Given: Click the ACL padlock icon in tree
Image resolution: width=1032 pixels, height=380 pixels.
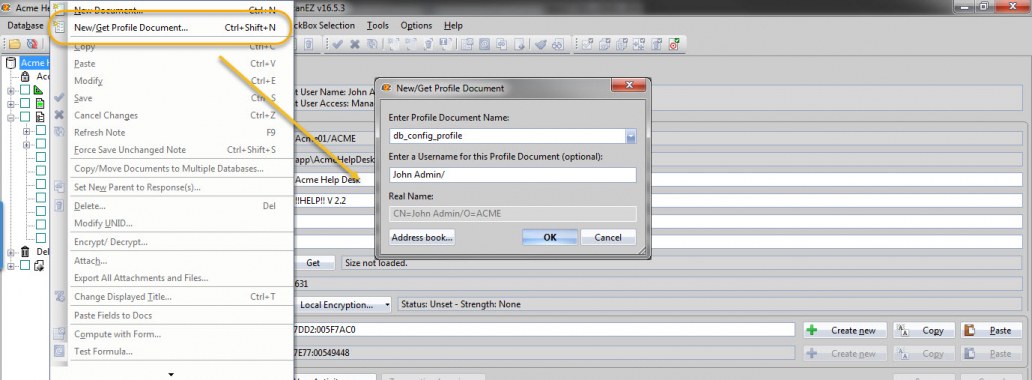Looking at the screenshot, I should click(25, 76).
